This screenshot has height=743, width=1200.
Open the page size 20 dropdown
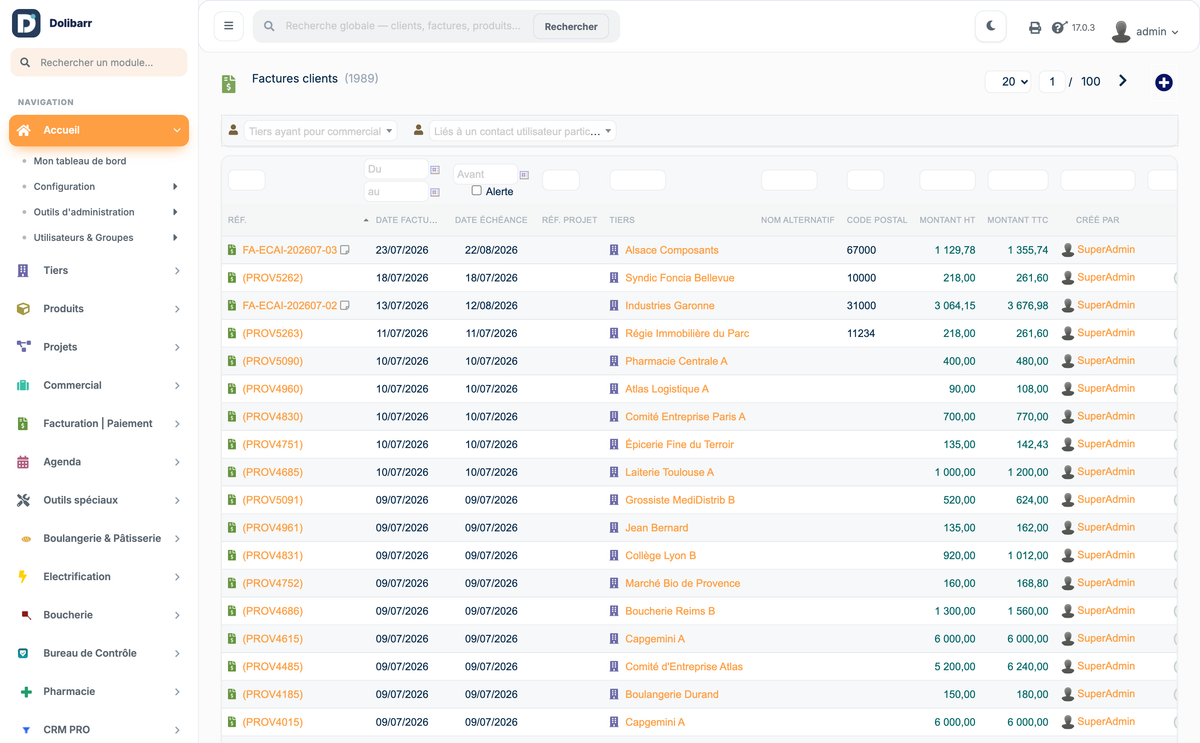1008,82
